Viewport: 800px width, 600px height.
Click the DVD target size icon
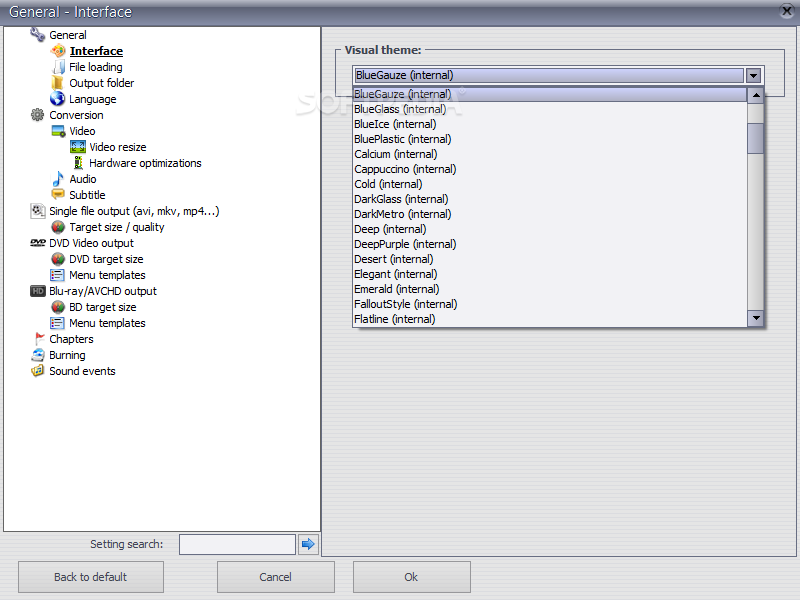58,259
